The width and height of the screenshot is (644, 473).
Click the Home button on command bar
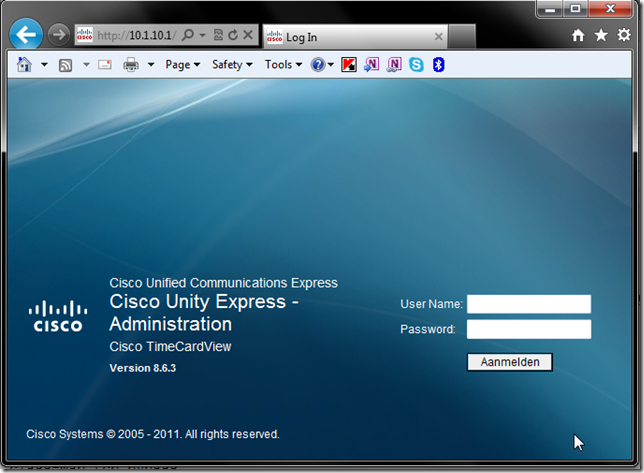coord(24,64)
